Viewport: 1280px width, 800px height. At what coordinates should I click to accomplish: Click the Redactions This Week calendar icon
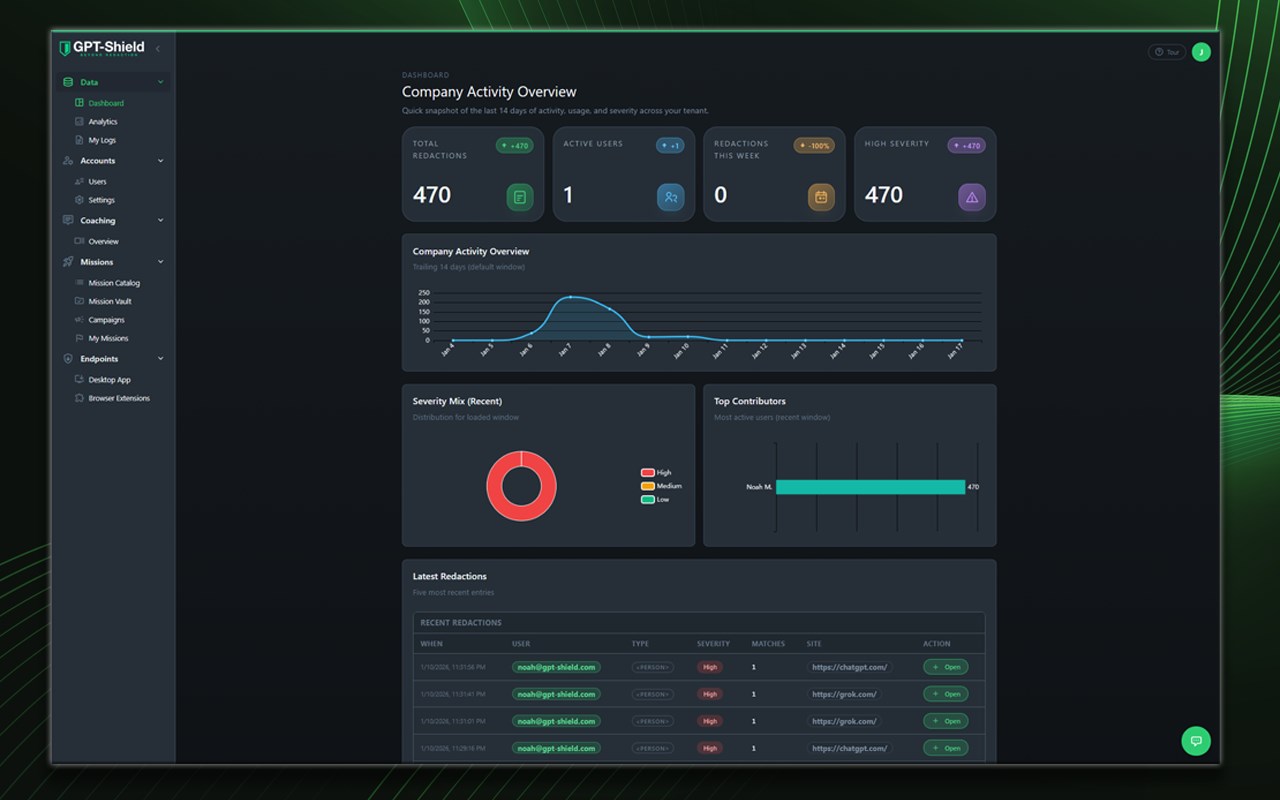tap(821, 197)
